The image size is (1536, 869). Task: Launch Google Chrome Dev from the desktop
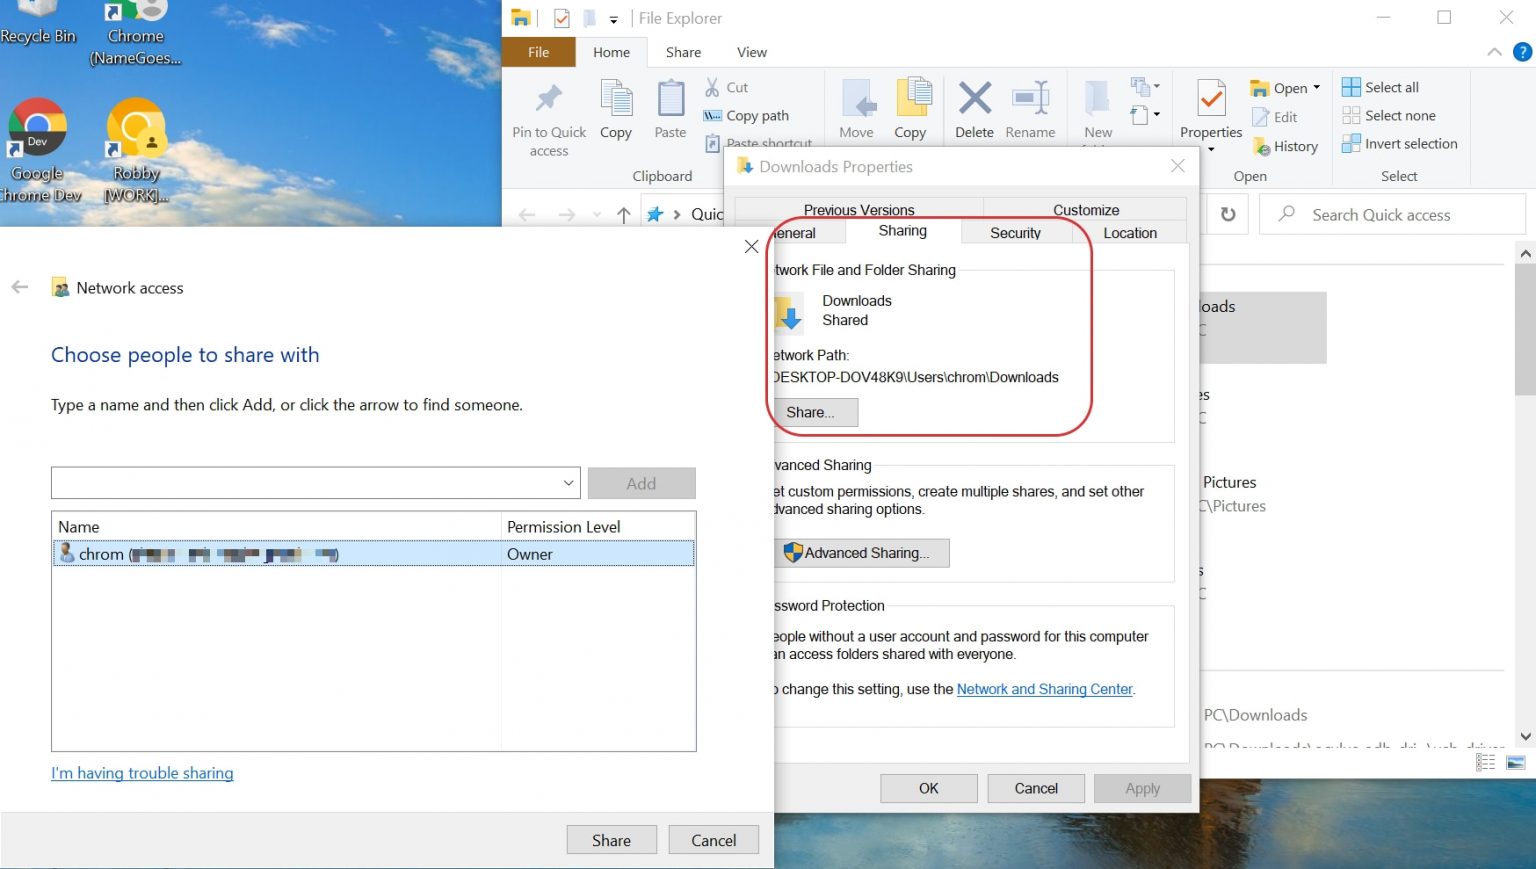pyautogui.click(x=37, y=128)
